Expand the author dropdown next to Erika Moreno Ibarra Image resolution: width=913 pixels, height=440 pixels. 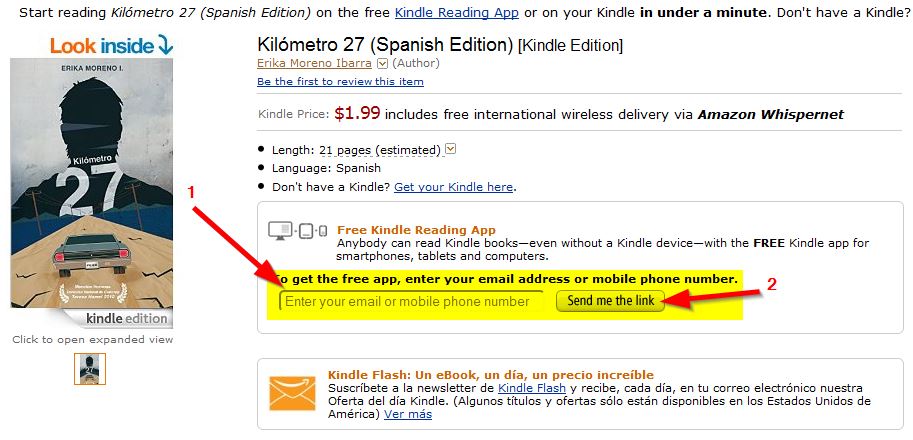[383, 63]
